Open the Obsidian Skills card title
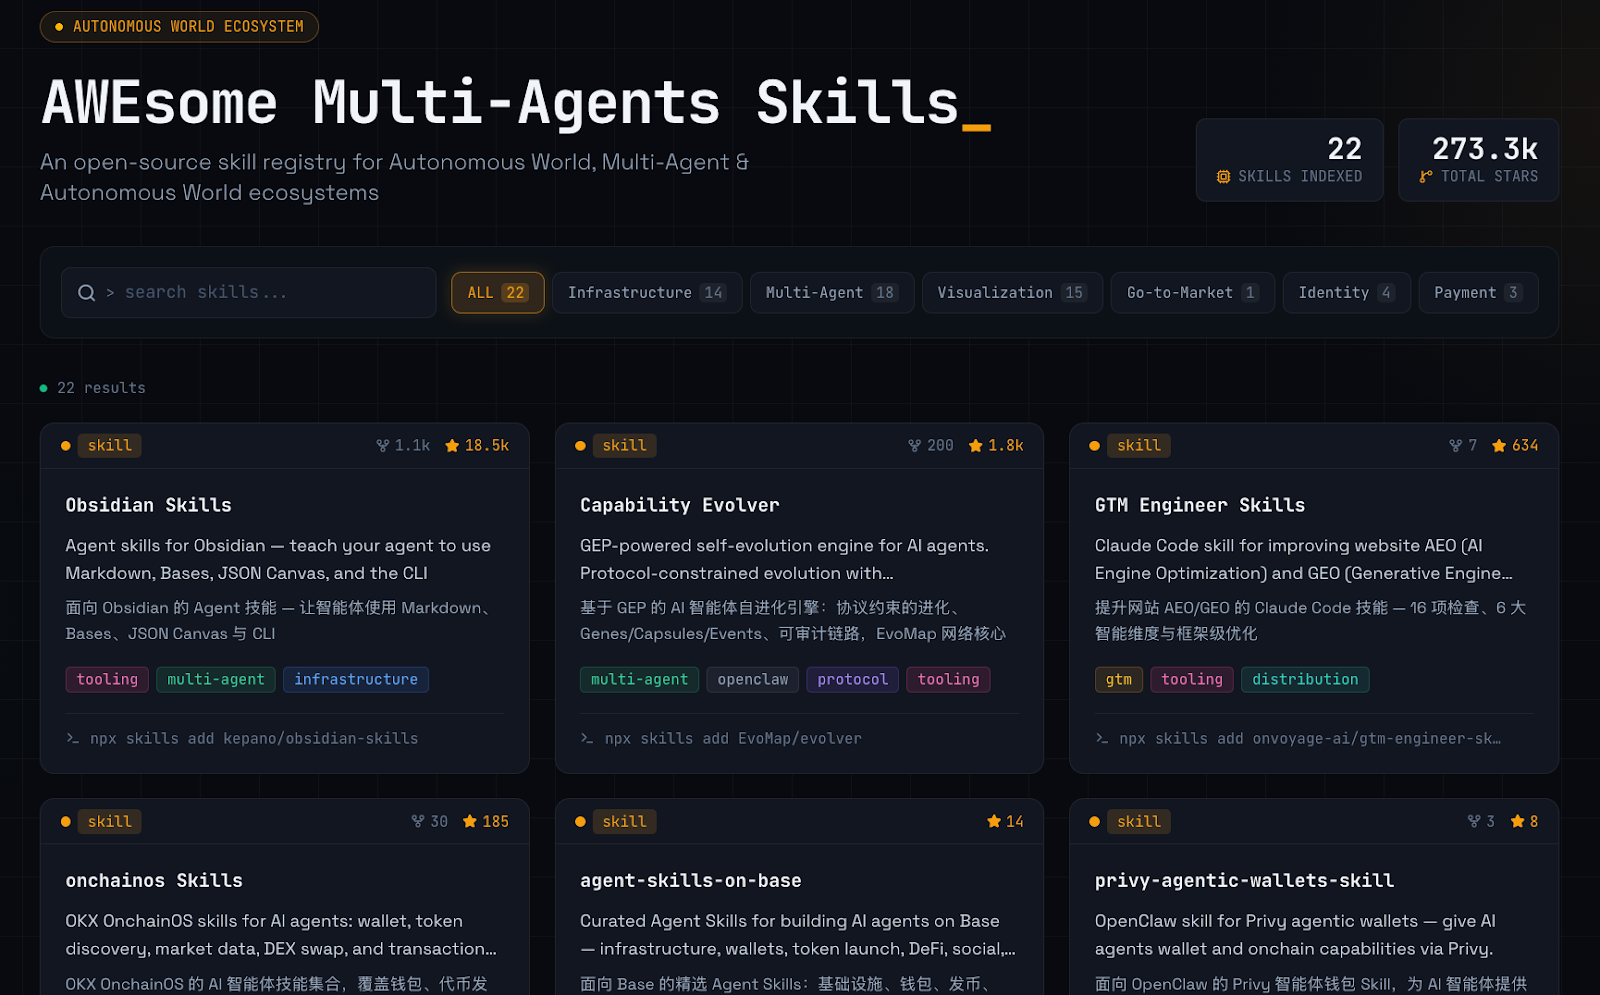This screenshot has width=1600, height=995. point(149,505)
